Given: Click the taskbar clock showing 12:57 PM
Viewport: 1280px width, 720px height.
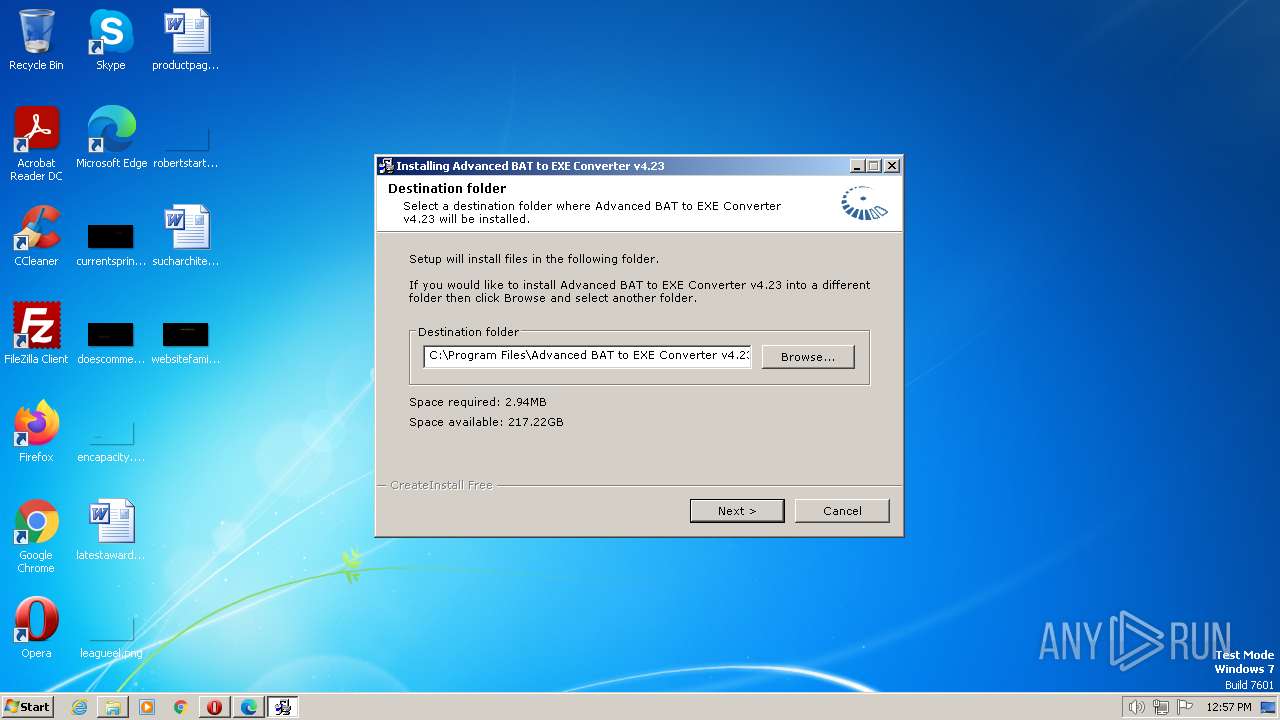Looking at the screenshot, I should pos(1229,707).
